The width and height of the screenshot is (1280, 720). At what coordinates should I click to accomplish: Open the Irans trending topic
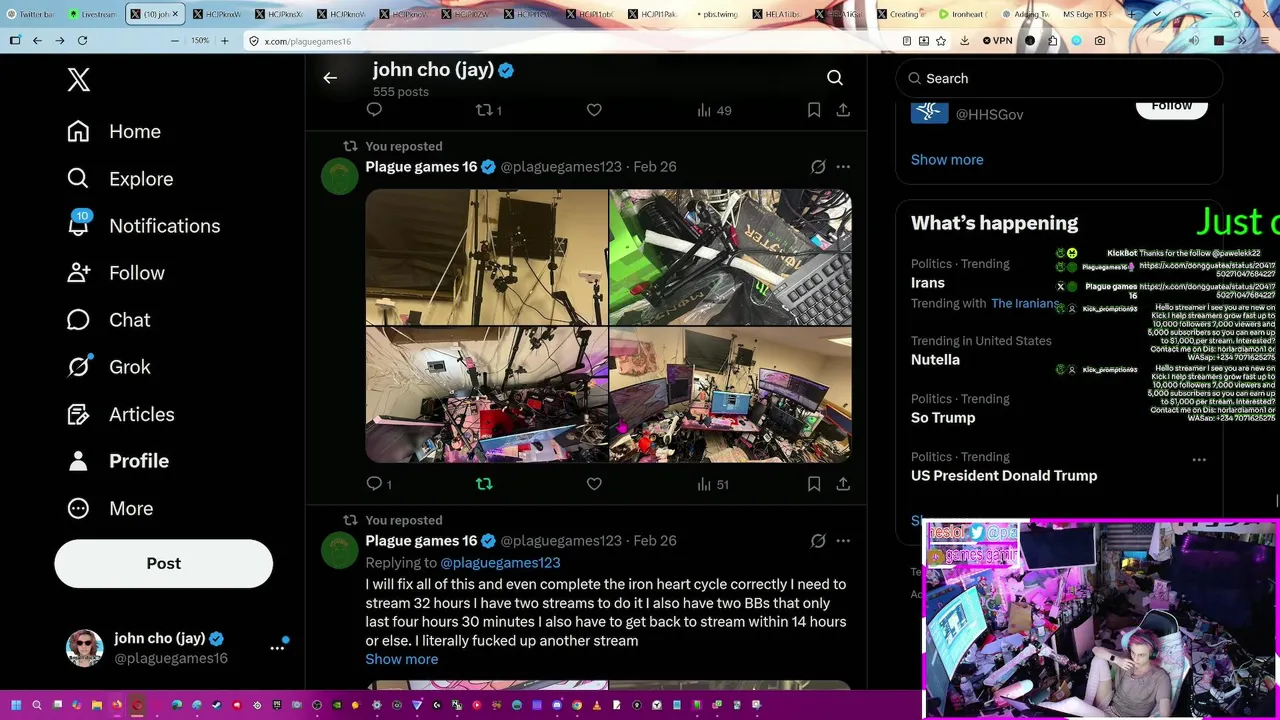coord(928,283)
